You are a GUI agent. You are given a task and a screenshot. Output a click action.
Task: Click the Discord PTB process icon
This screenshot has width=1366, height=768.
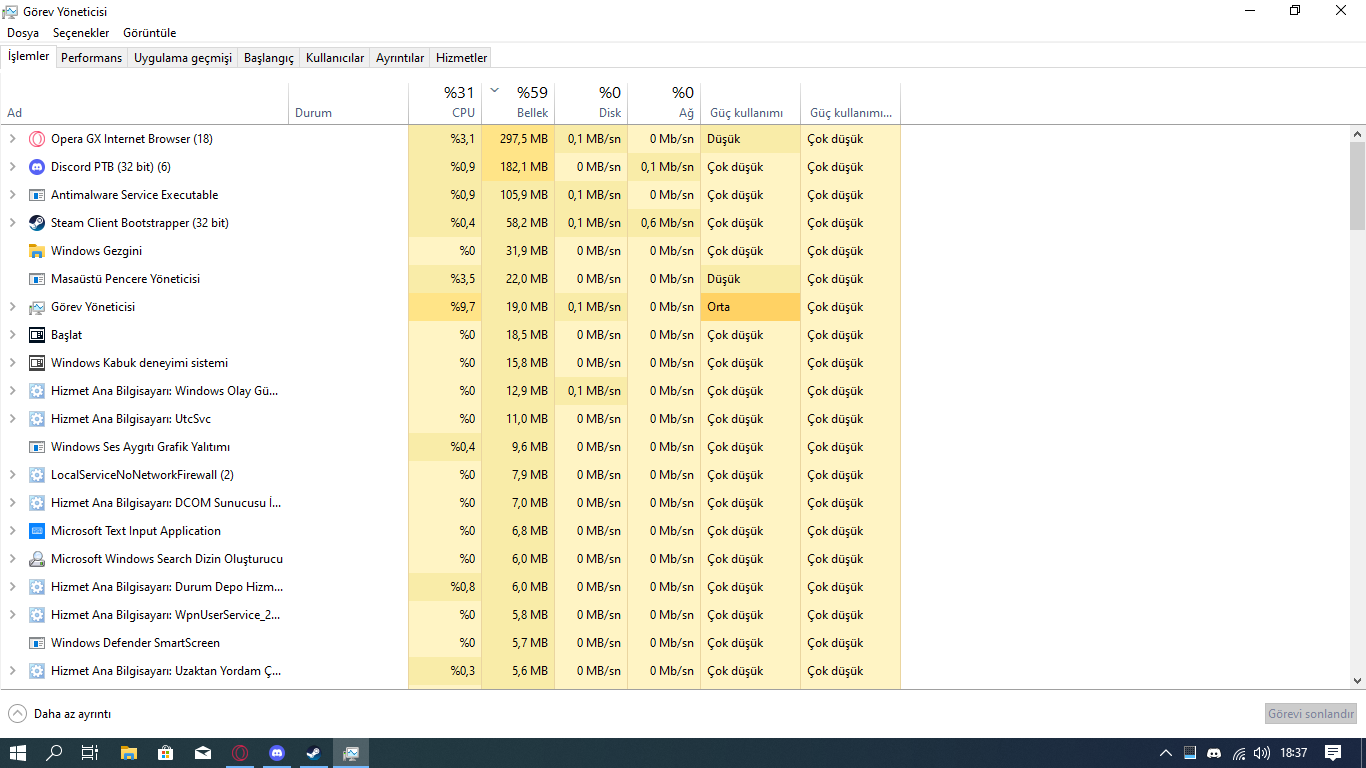pyautogui.click(x=37, y=167)
